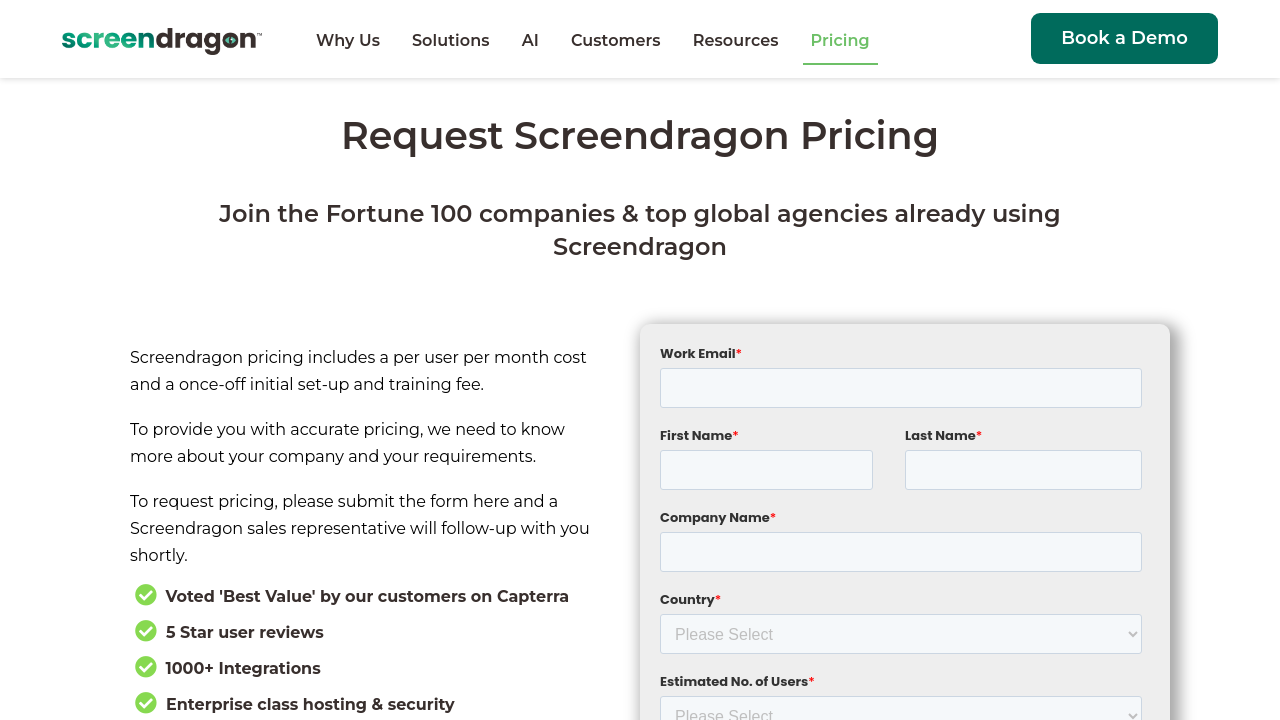Image resolution: width=1280 pixels, height=720 pixels.
Task: Open the Solutions menu
Action: [x=450, y=40]
